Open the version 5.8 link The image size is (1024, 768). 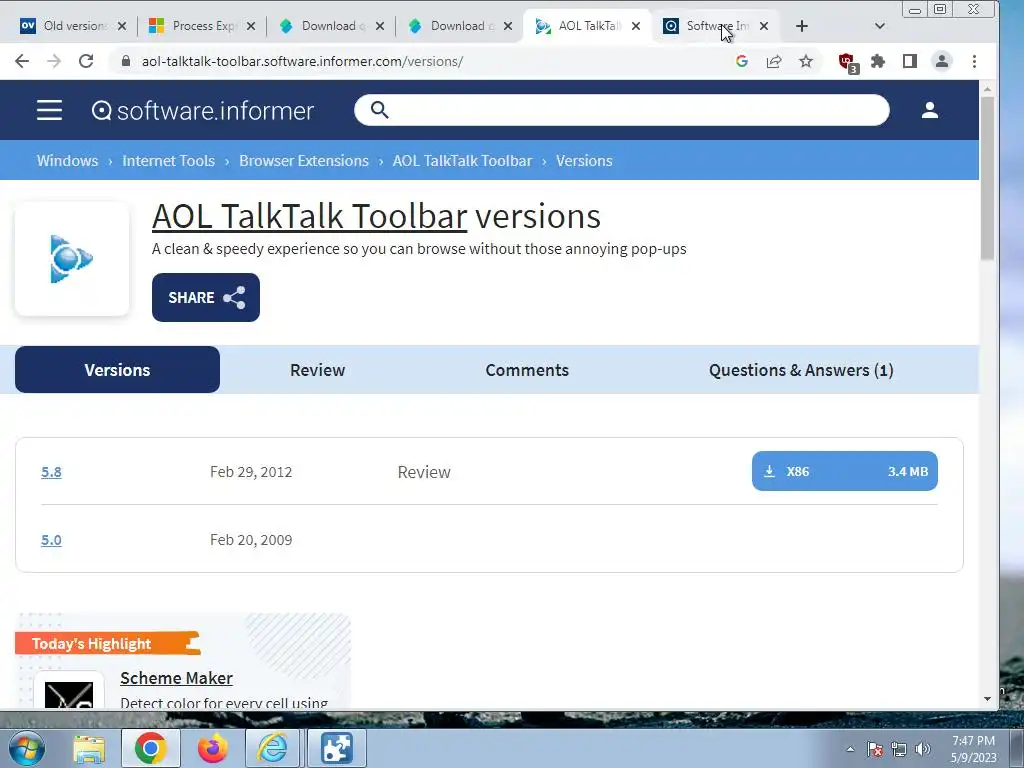point(51,472)
